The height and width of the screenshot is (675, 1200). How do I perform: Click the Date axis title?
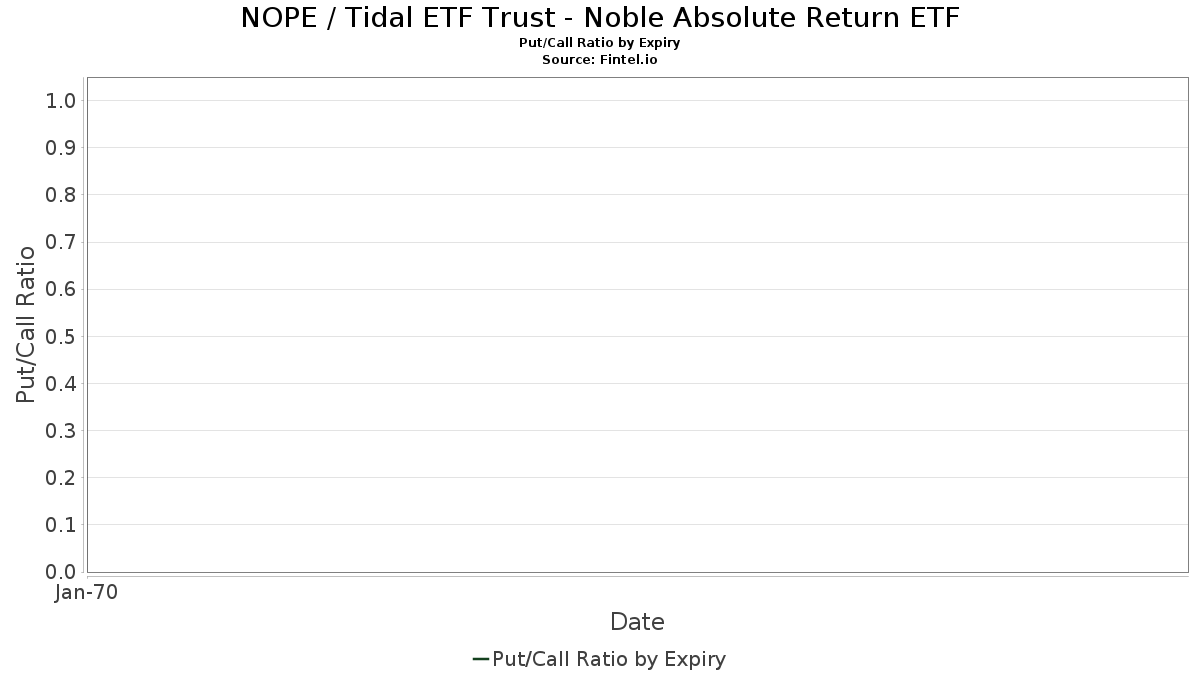tap(637, 622)
